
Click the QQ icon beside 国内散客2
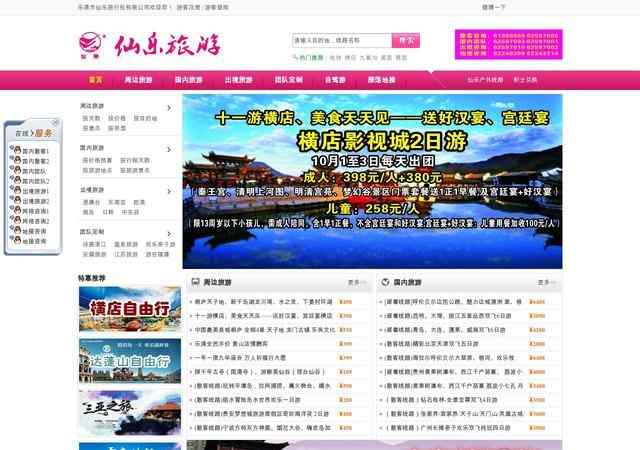pos(17,160)
